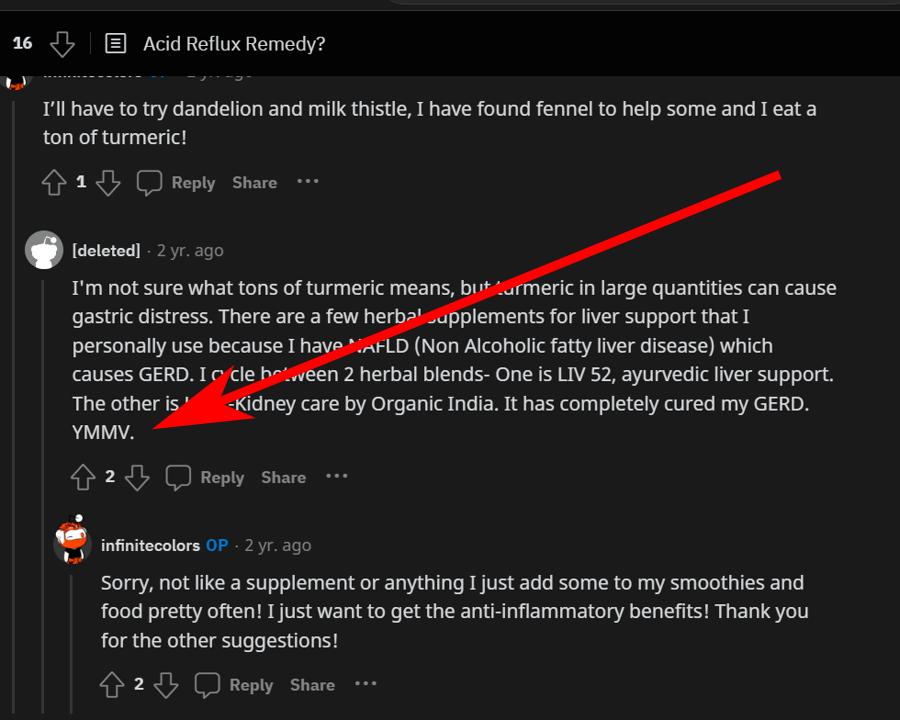Downvote infinitecolors' comment about smoothies
Image resolution: width=900 pixels, height=720 pixels.
(x=166, y=684)
